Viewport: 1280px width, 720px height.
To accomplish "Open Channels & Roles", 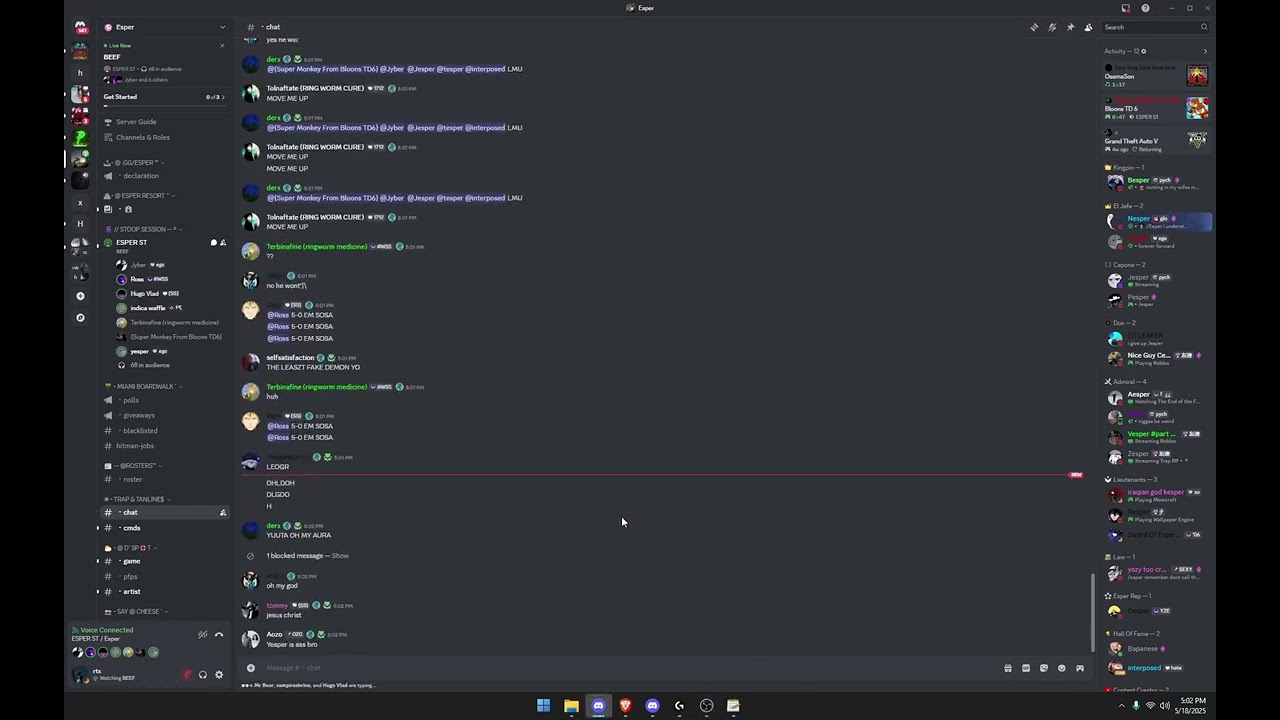I will (142, 137).
